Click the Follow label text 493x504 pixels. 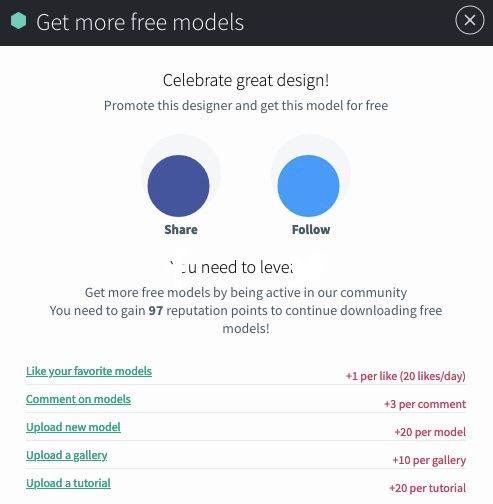pos(311,230)
